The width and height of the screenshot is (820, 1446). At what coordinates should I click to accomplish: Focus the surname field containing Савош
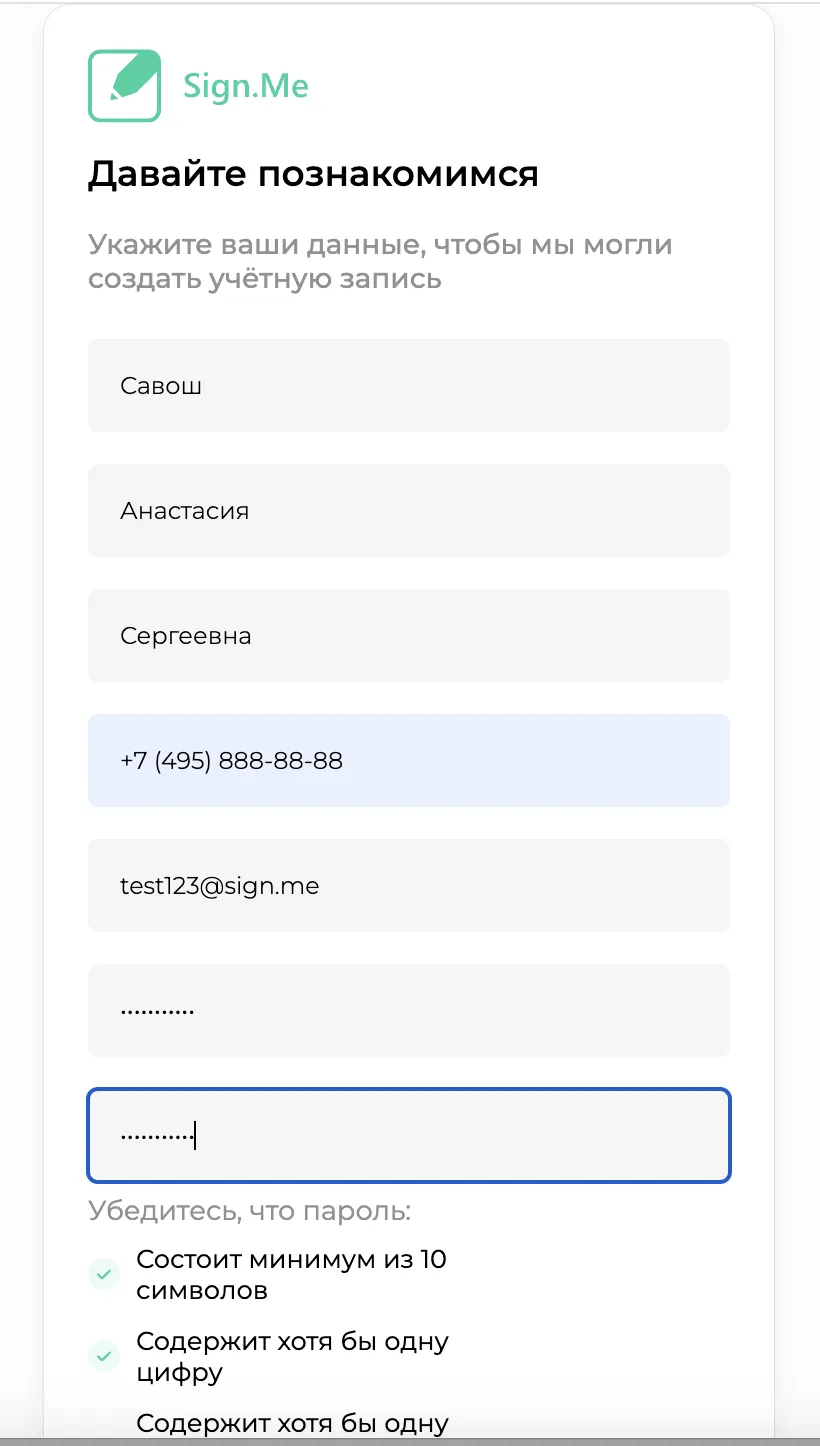point(409,385)
